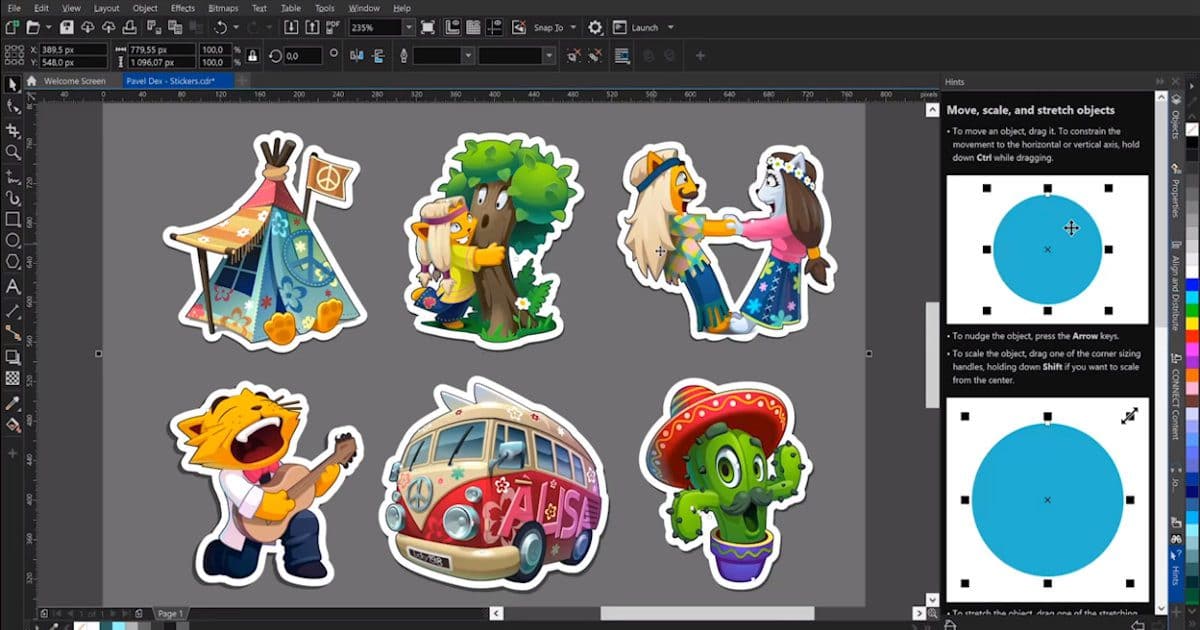Click the rotation angle input field
The height and width of the screenshot is (630, 1200).
303,56
